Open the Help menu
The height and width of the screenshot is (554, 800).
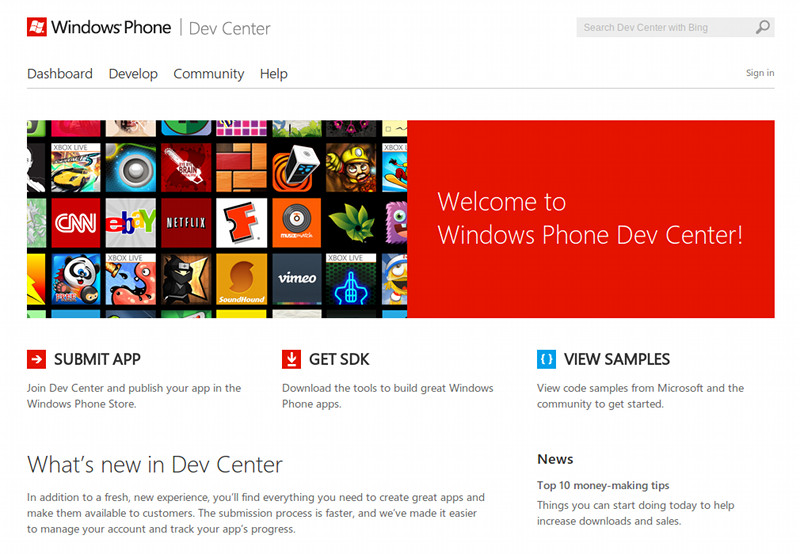click(x=273, y=74)
